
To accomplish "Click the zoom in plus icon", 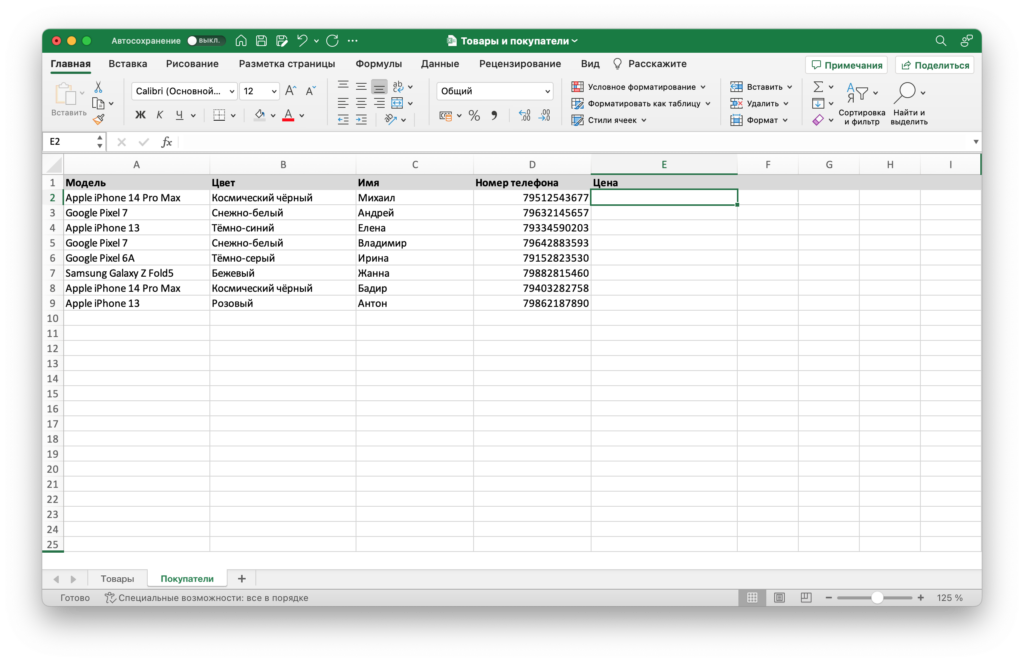I will pos(921,597).
